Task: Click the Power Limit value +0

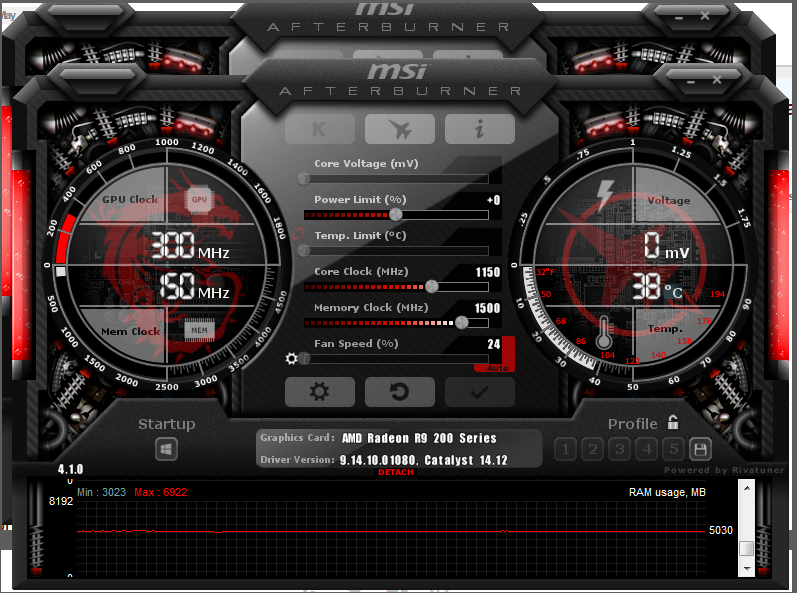Action: click(x=494, y=200)
